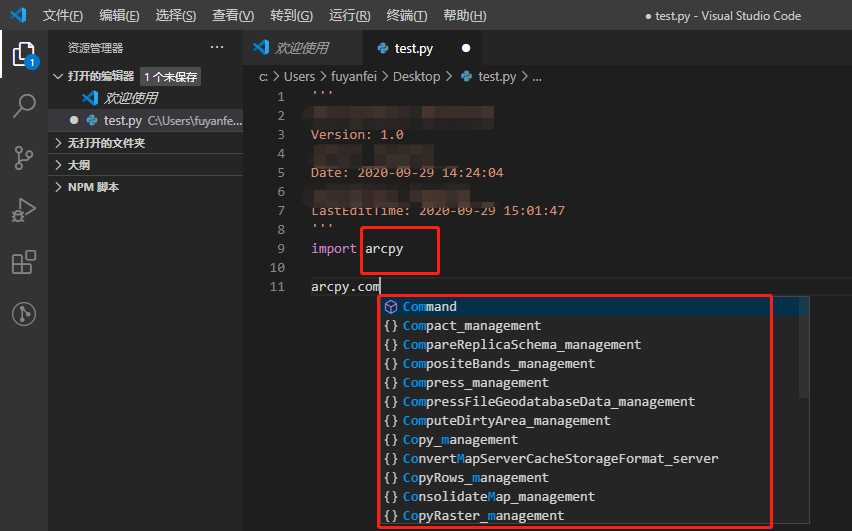Open the 终端(T) menu
The height and width of the screenshot is (531, 852).
pyautogui.click(x=406, y=15)
